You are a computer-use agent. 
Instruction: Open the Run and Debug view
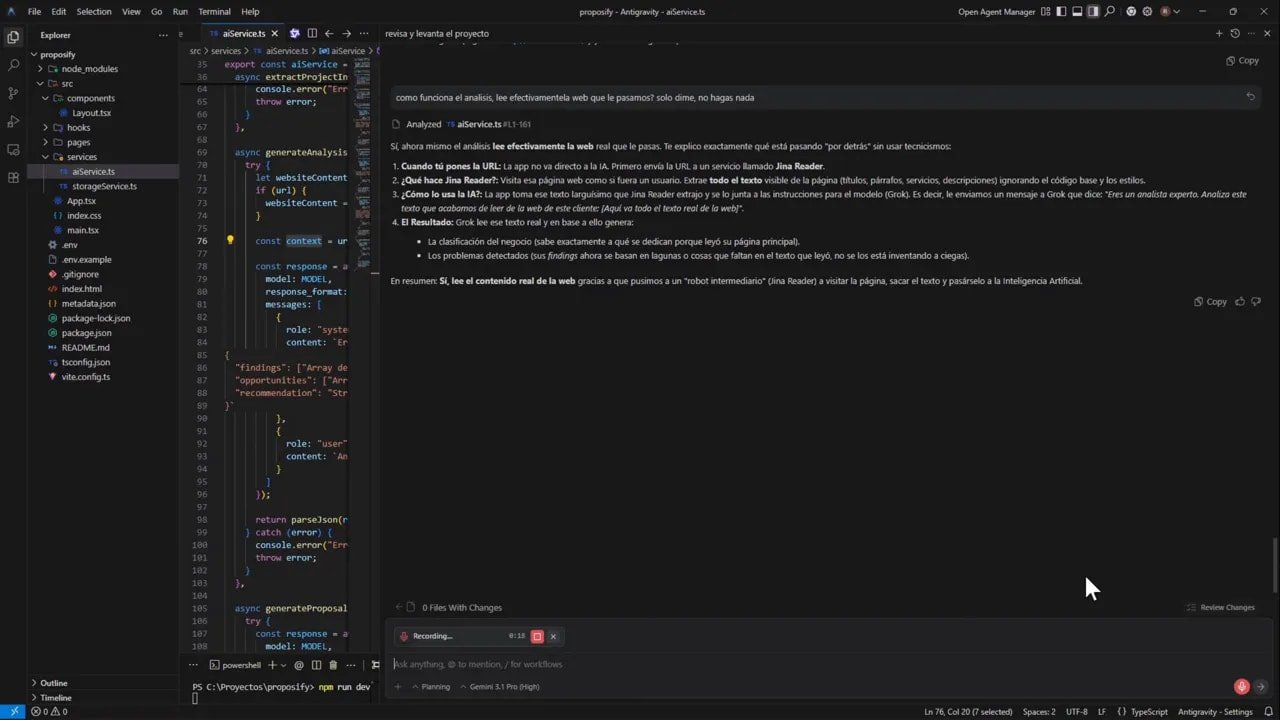click(x=13, y=118)
